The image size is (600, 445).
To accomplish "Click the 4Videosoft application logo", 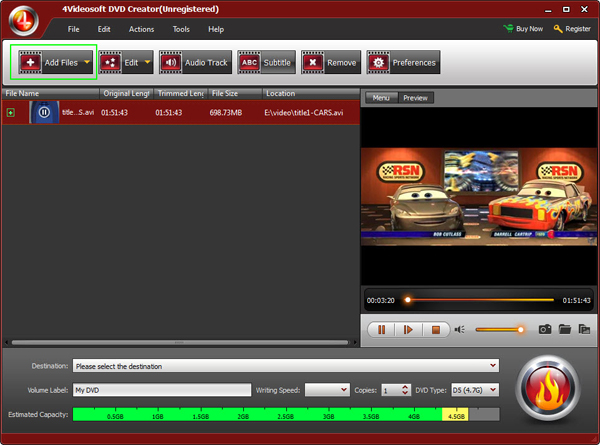I will (24, 21).
